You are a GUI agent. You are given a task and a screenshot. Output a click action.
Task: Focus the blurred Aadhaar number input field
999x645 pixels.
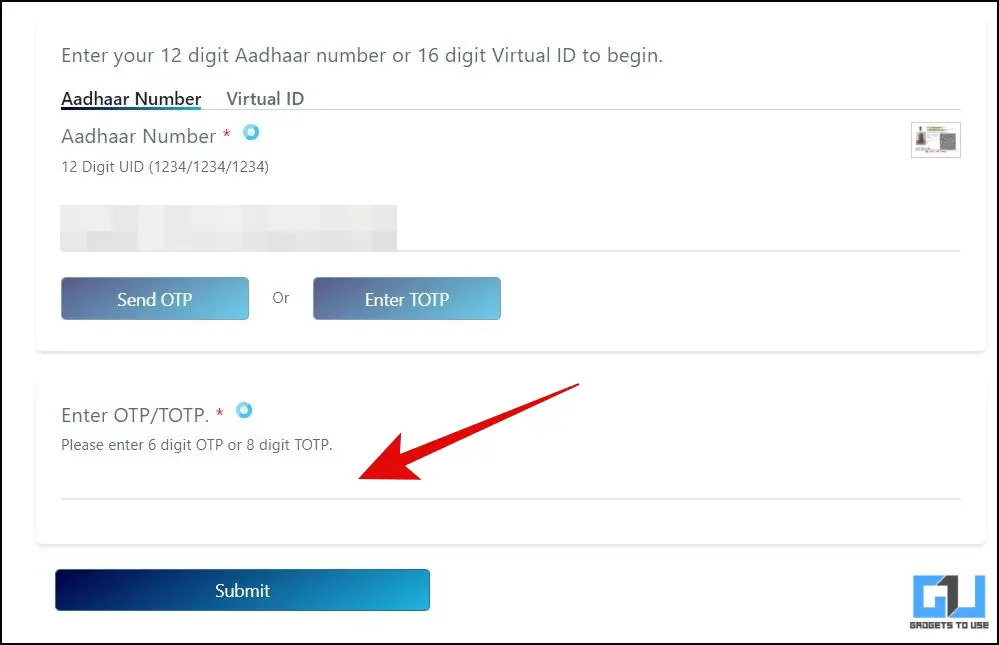click(510, 228)
